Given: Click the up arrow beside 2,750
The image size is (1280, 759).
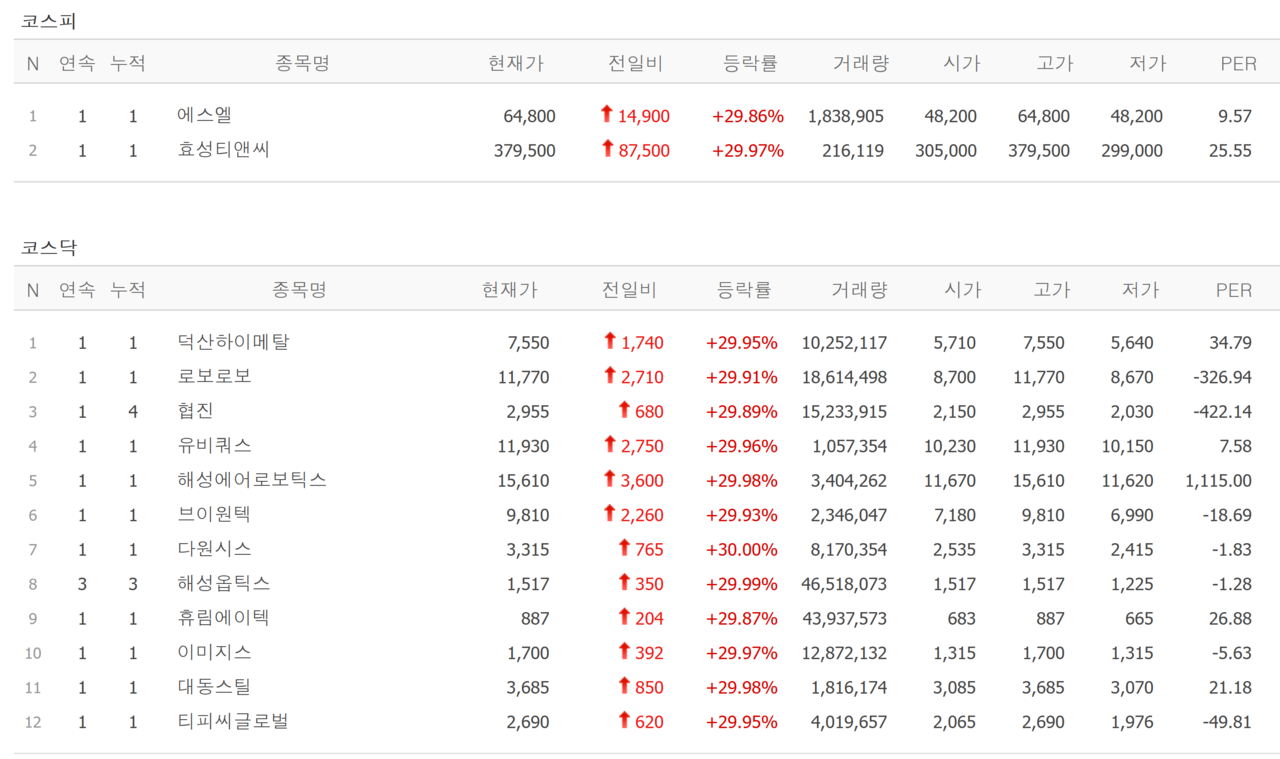Looking at the screenshot, I should [x=609, y=445].
